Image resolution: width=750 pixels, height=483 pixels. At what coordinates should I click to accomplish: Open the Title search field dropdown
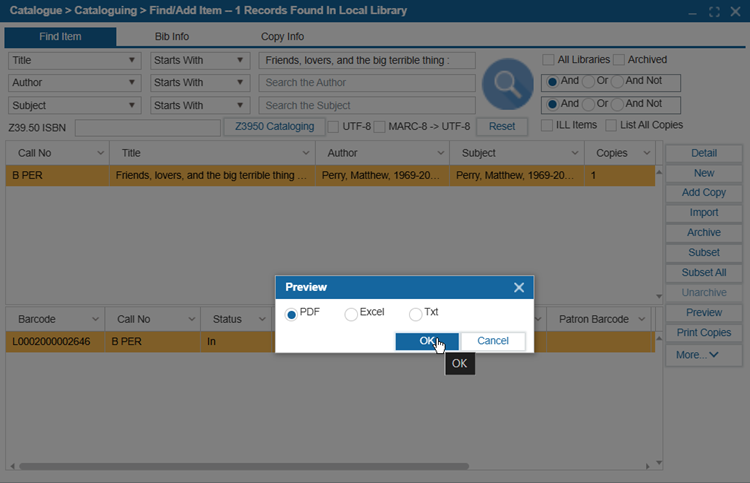pos(75,60)
